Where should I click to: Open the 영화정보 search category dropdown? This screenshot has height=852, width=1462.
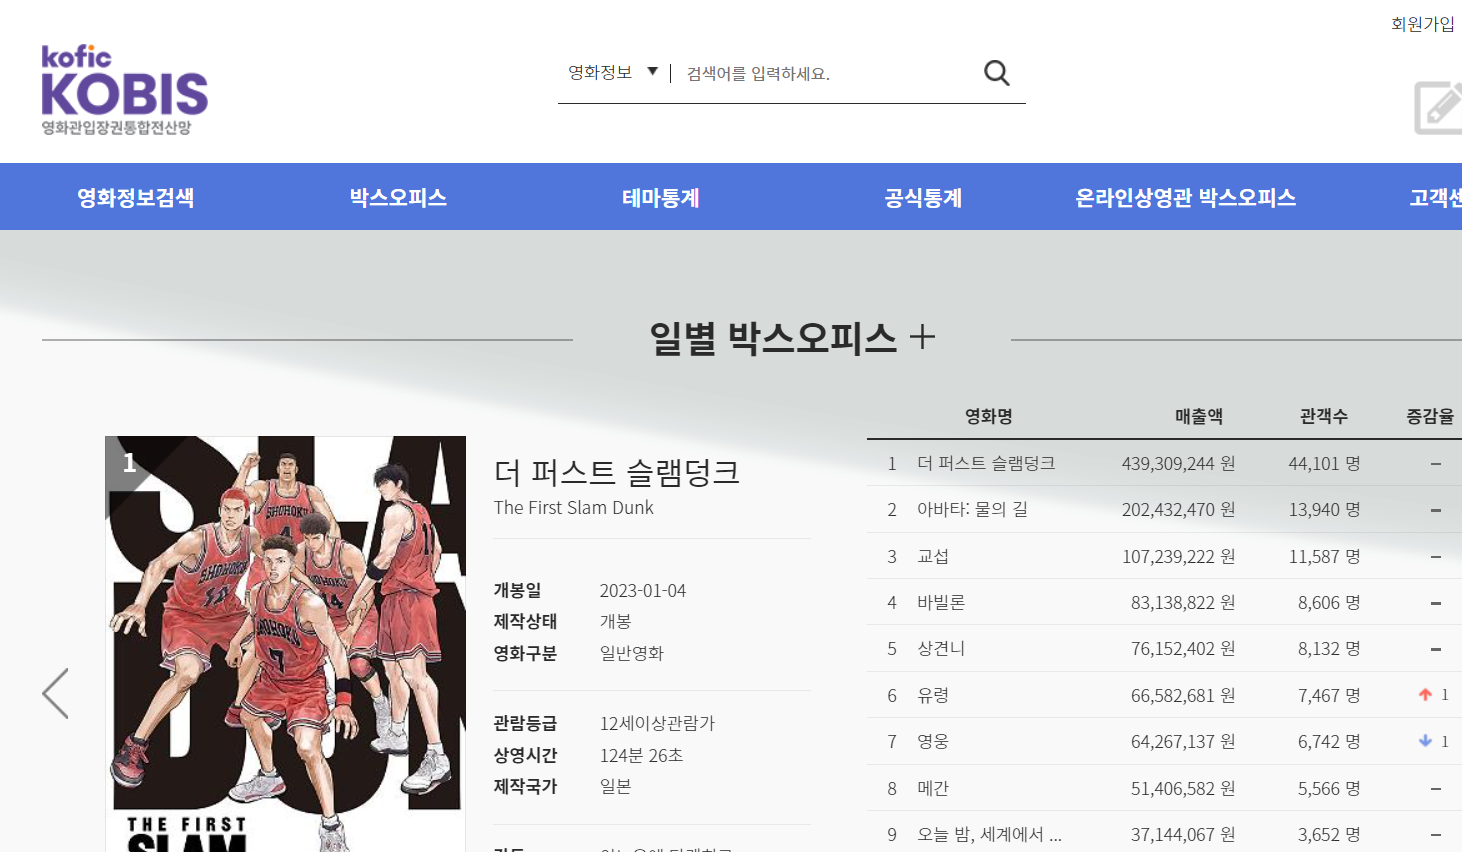pos(613,72)
